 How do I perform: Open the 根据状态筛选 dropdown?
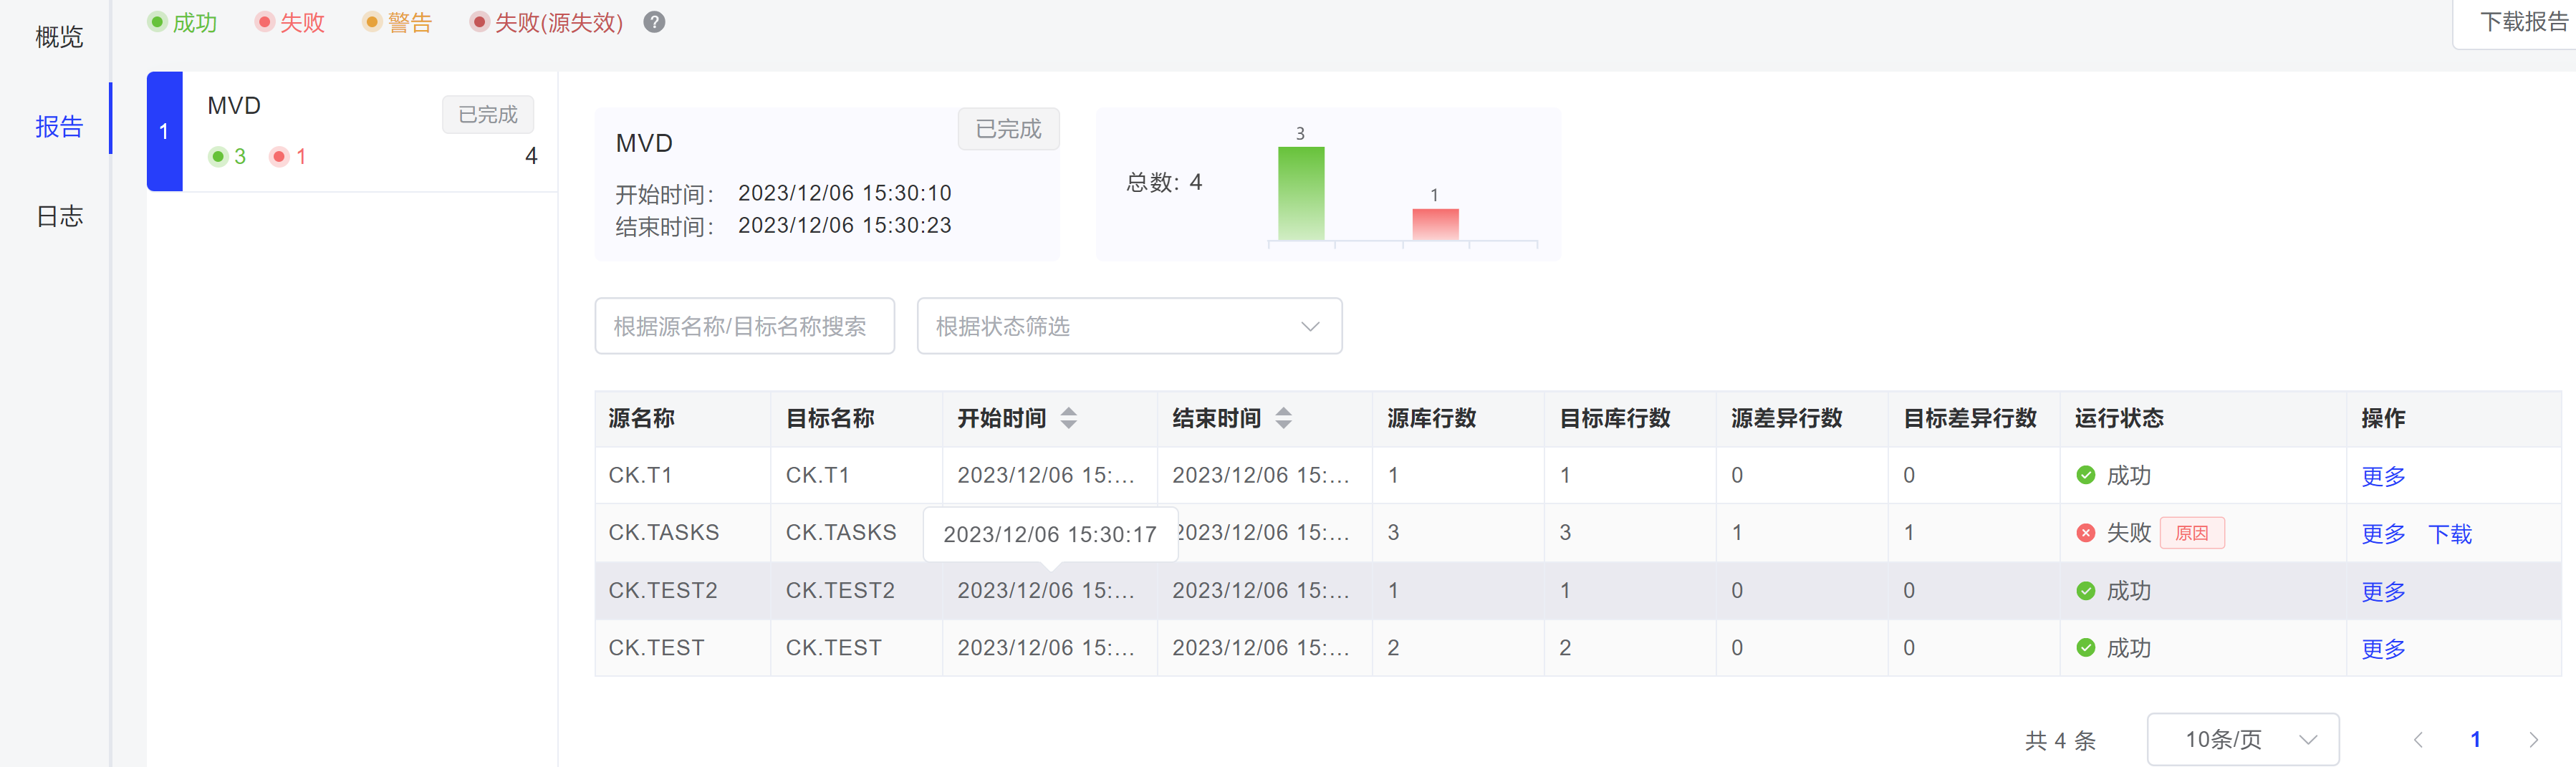1128,326
